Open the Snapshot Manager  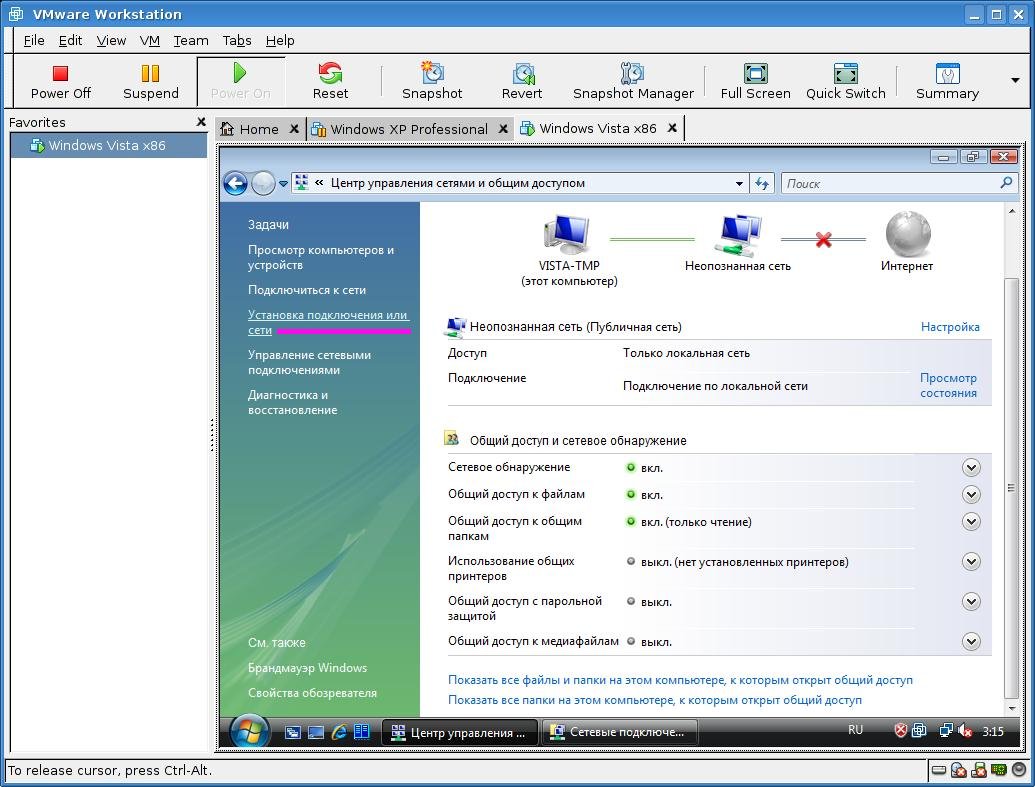click(x=633, y=82)
